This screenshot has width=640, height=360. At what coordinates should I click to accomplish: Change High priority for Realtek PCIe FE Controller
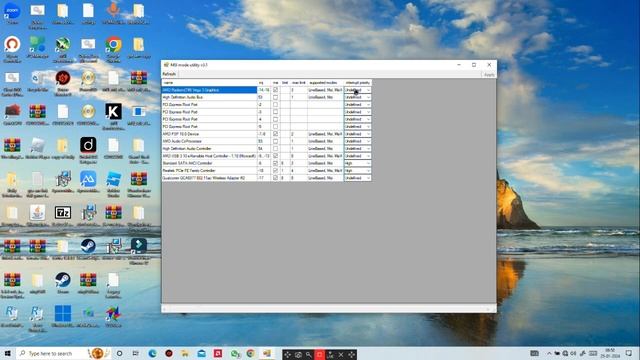pos(358,171)
